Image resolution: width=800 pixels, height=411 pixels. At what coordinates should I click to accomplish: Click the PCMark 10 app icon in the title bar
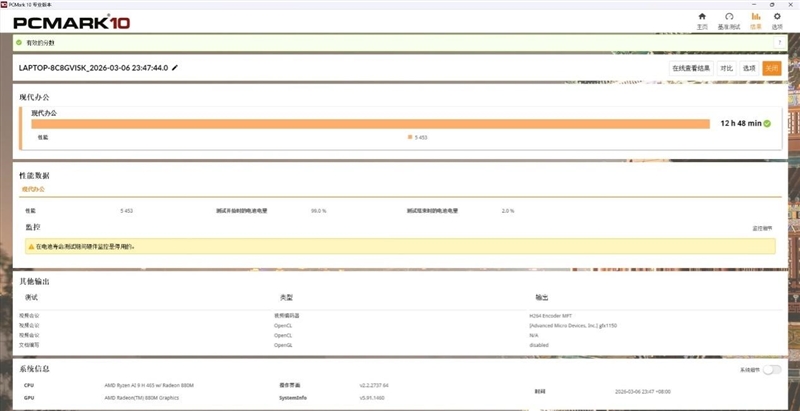pyautogui.click(x=4, y=4)
